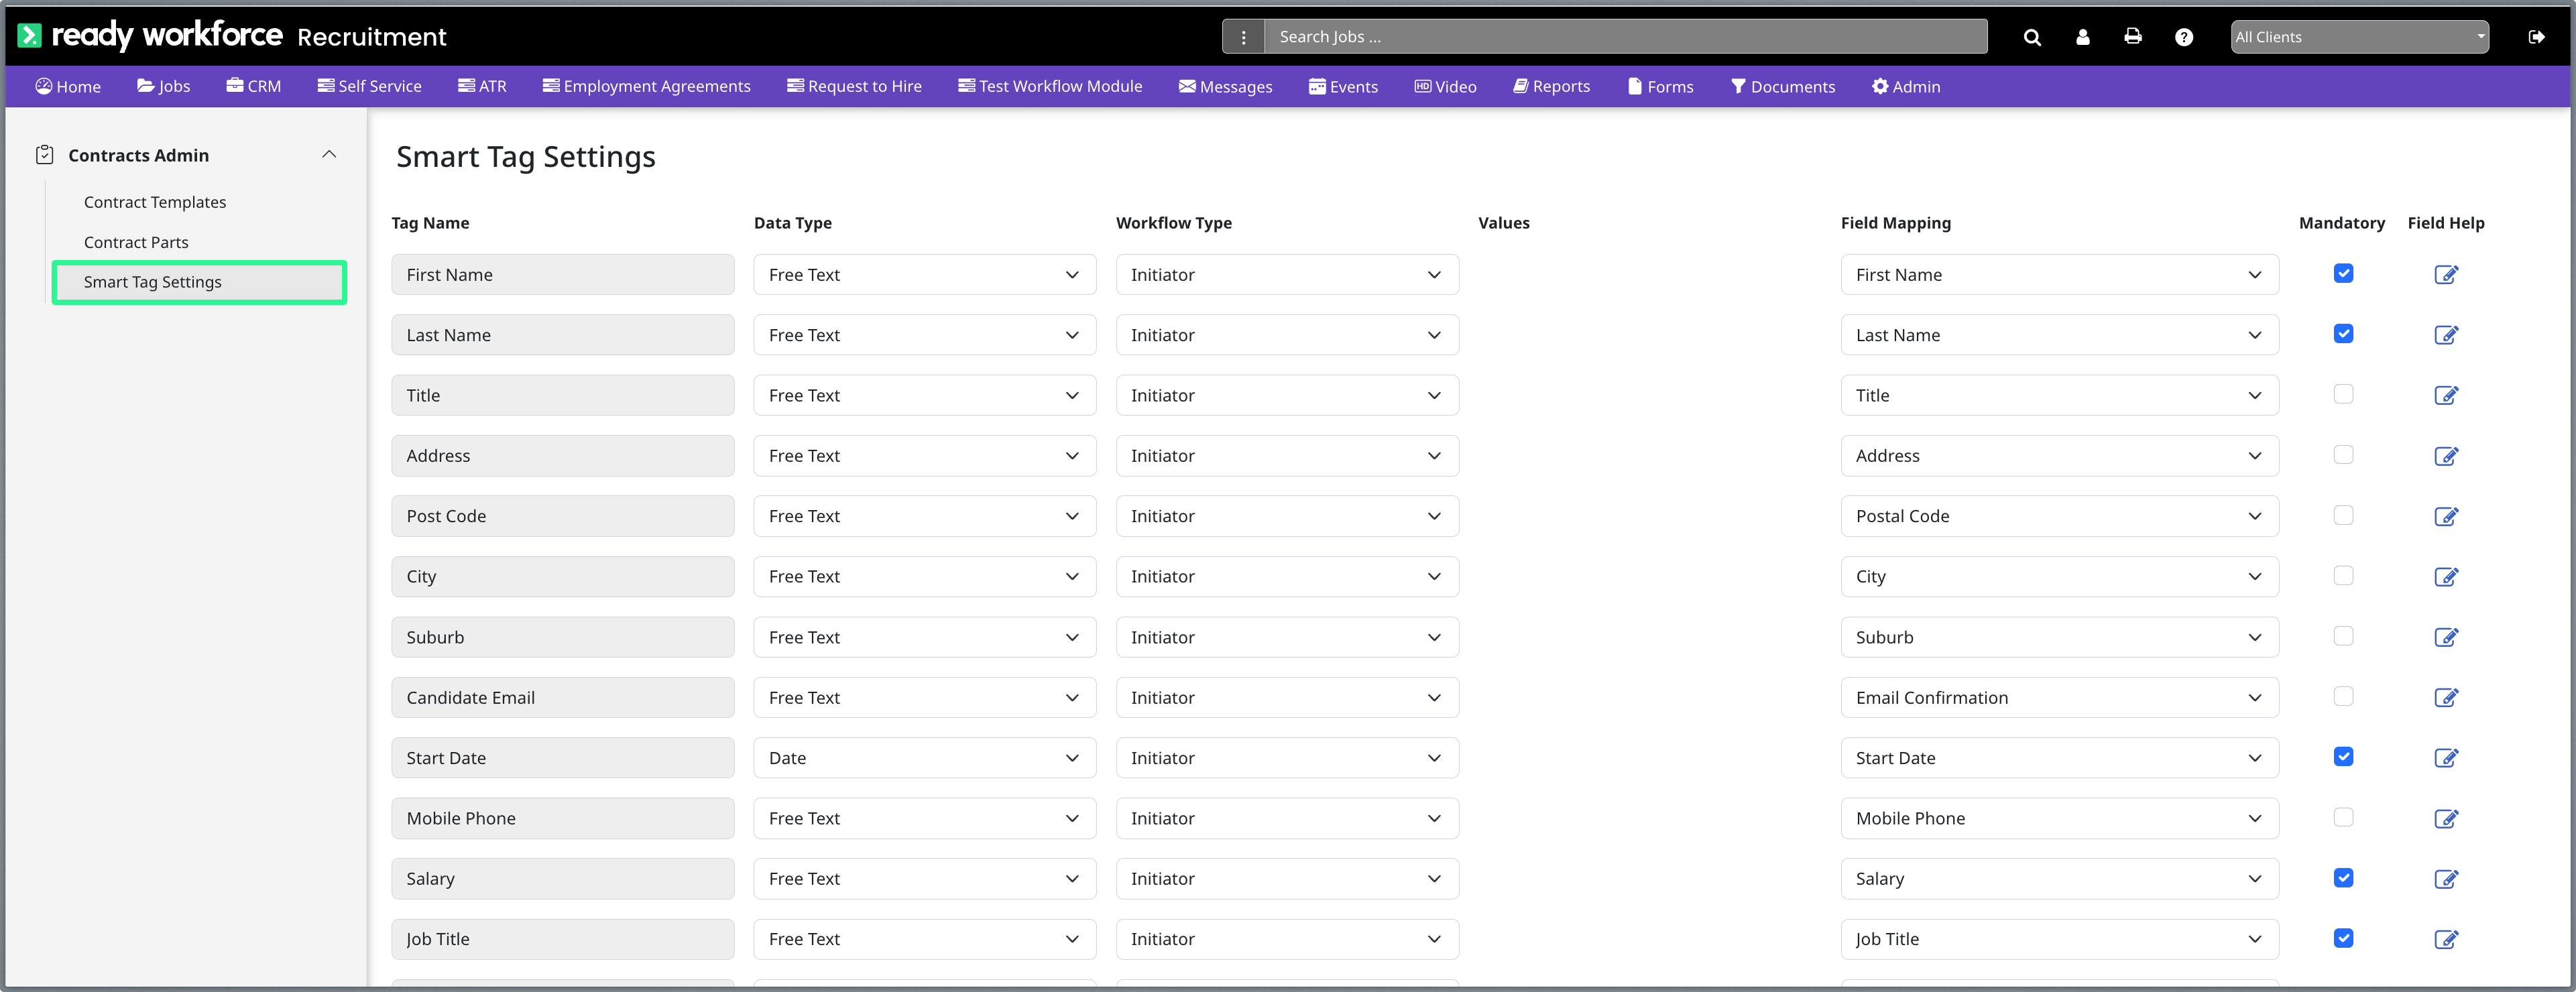Check Mandatory for City

(x=2343, y=575)
